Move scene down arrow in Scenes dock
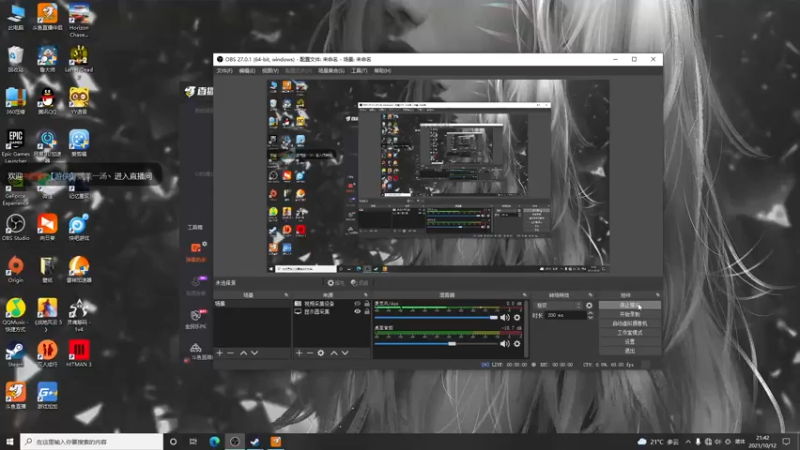 click(x=255, y=353)
